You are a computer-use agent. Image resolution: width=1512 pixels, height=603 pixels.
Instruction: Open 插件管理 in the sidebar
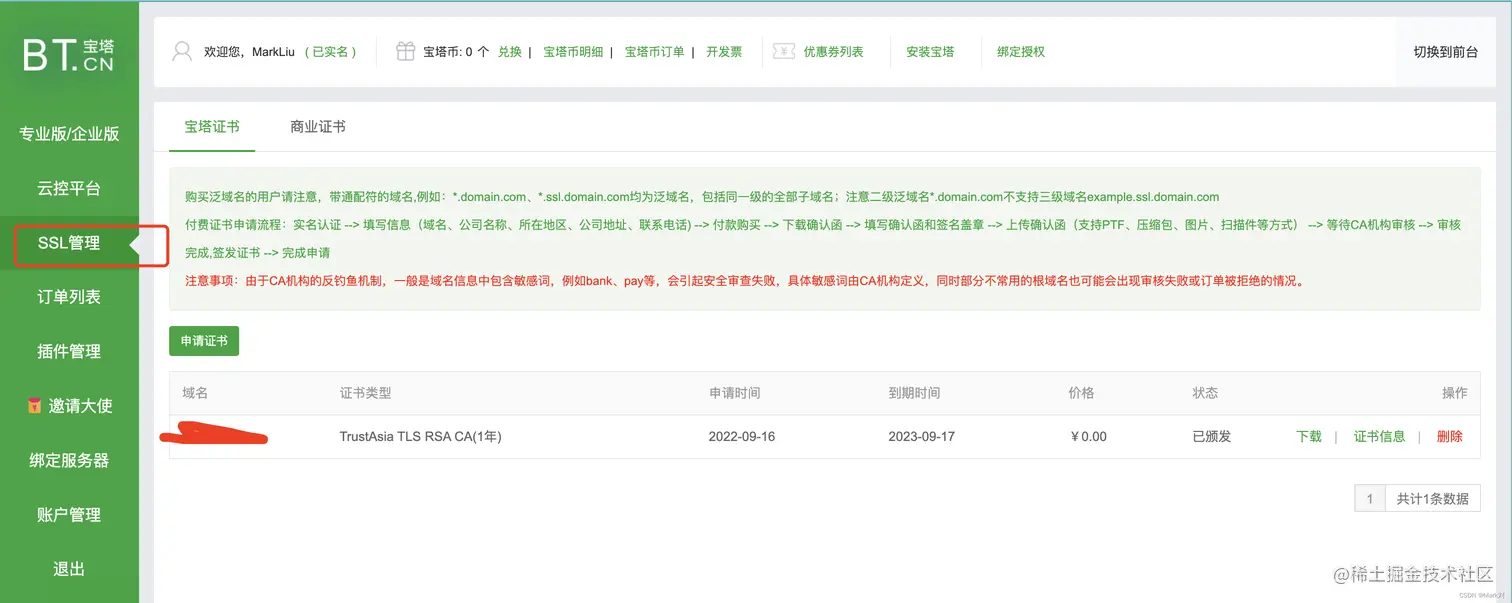tap(68, 351)
